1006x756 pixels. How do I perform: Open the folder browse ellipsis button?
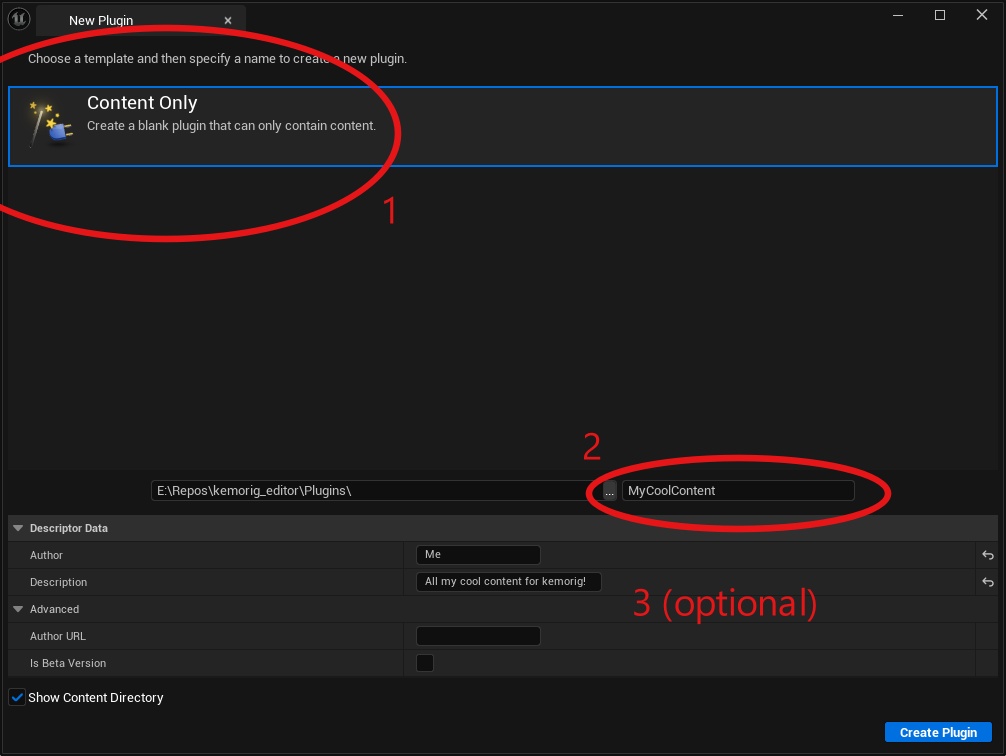coord(610,491)
